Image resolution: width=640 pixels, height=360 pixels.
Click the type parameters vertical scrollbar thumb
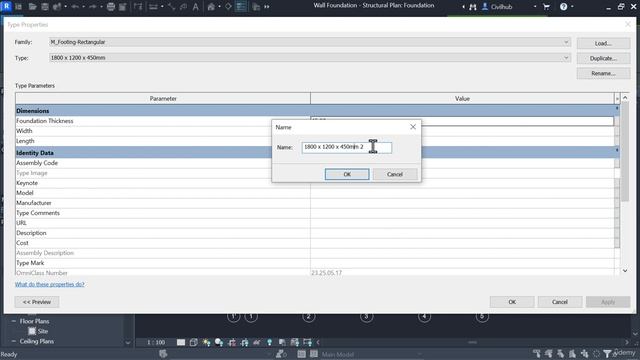[625, 152]
